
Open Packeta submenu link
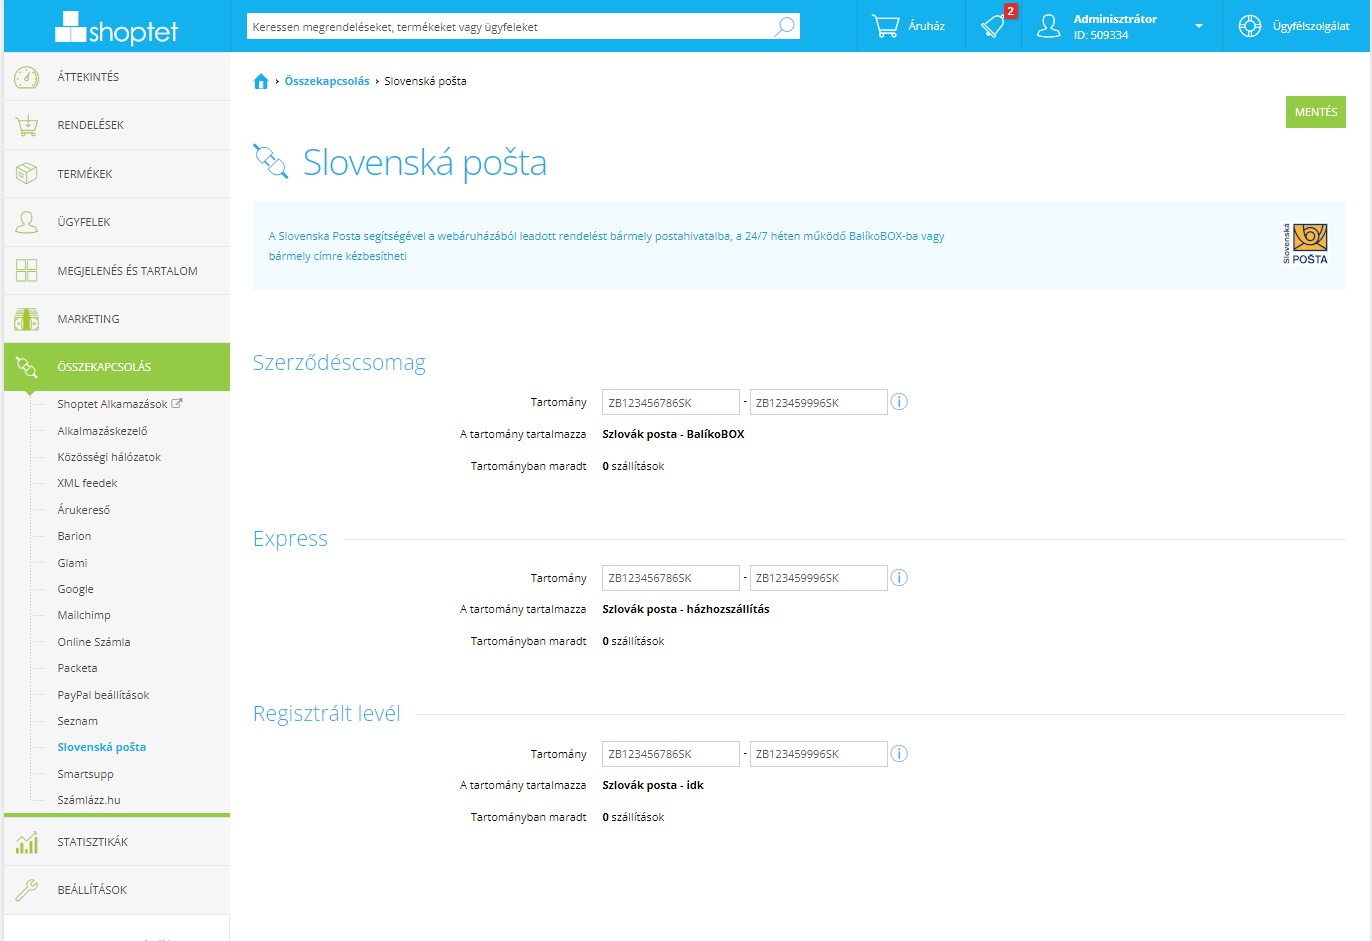77,668
